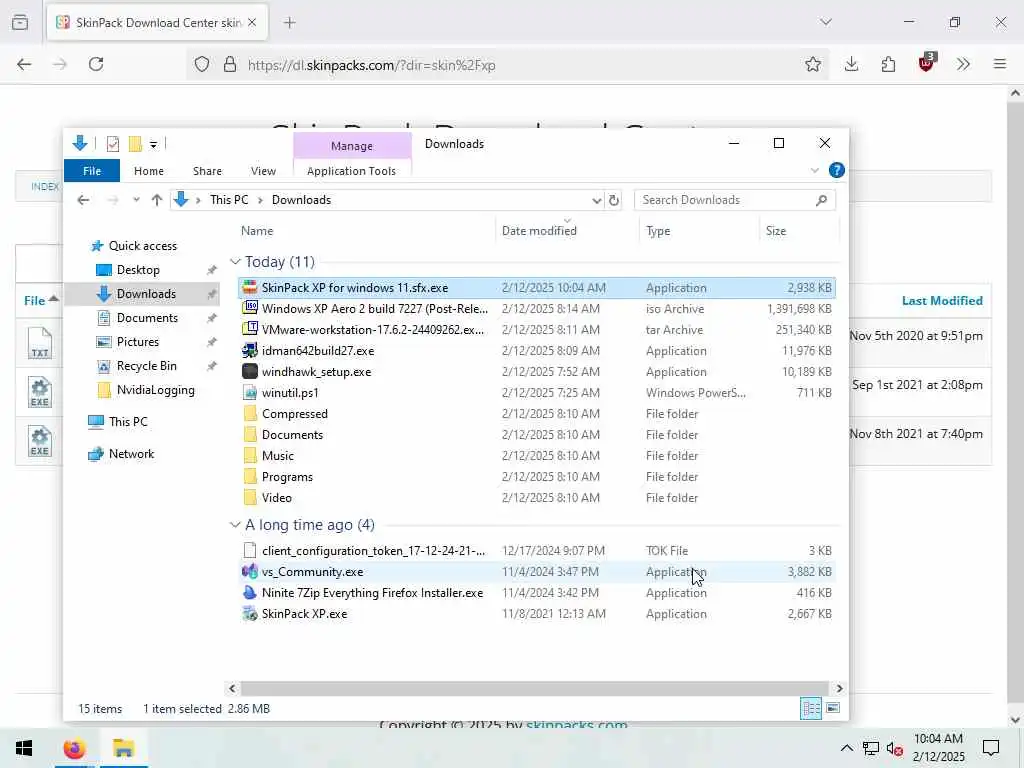Select the vs_Community.exe icon
This screenshot has width=1024, height=768.
(249, 572)
